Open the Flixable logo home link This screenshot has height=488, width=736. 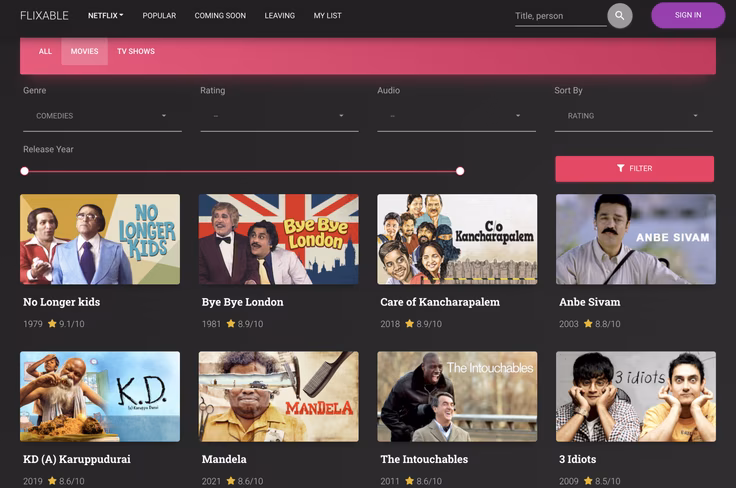pyautogui.click(x=44, y=15)
